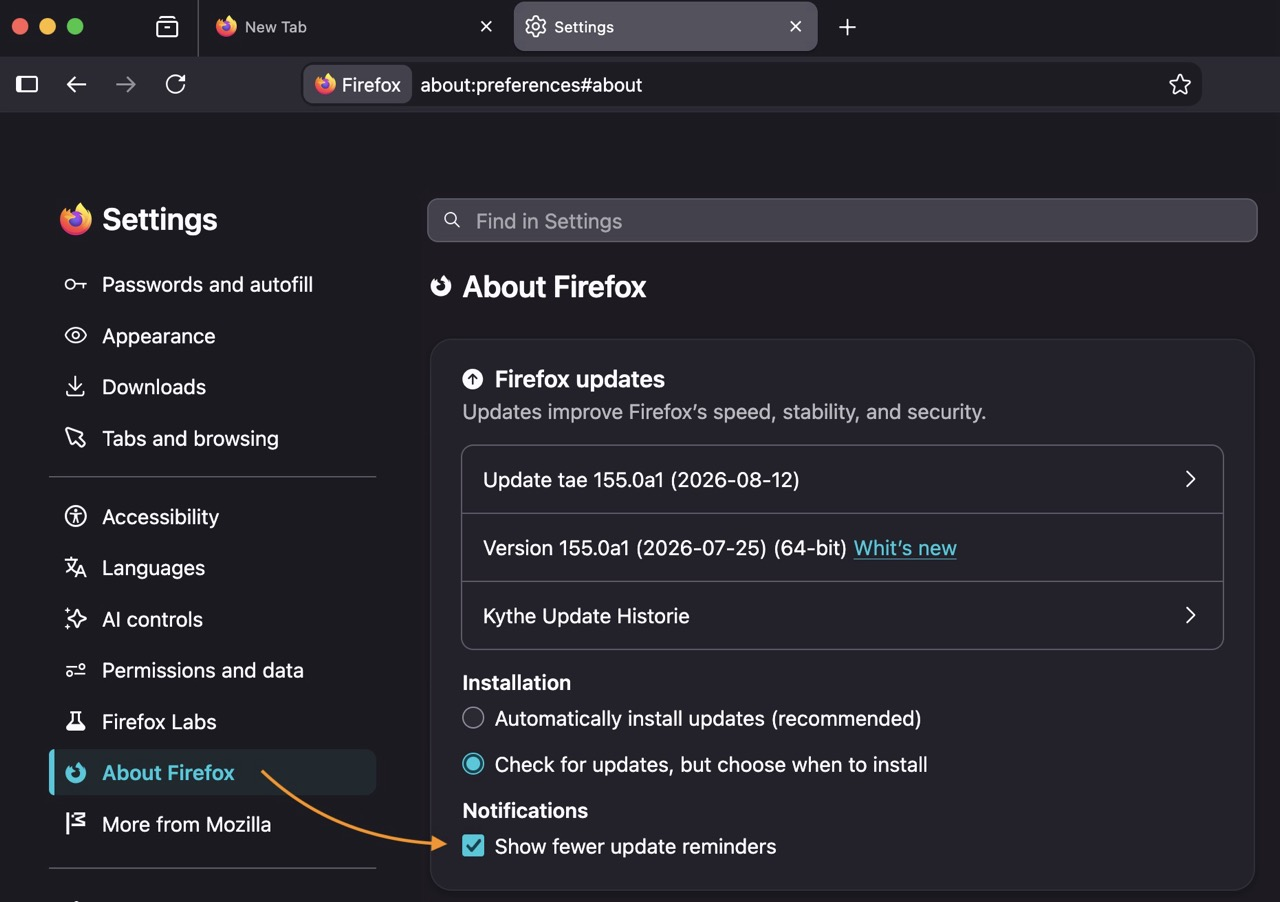Click the macOS yellow minimize window button
Viewport: 1280px width, 902px height.
click(47, 27)
